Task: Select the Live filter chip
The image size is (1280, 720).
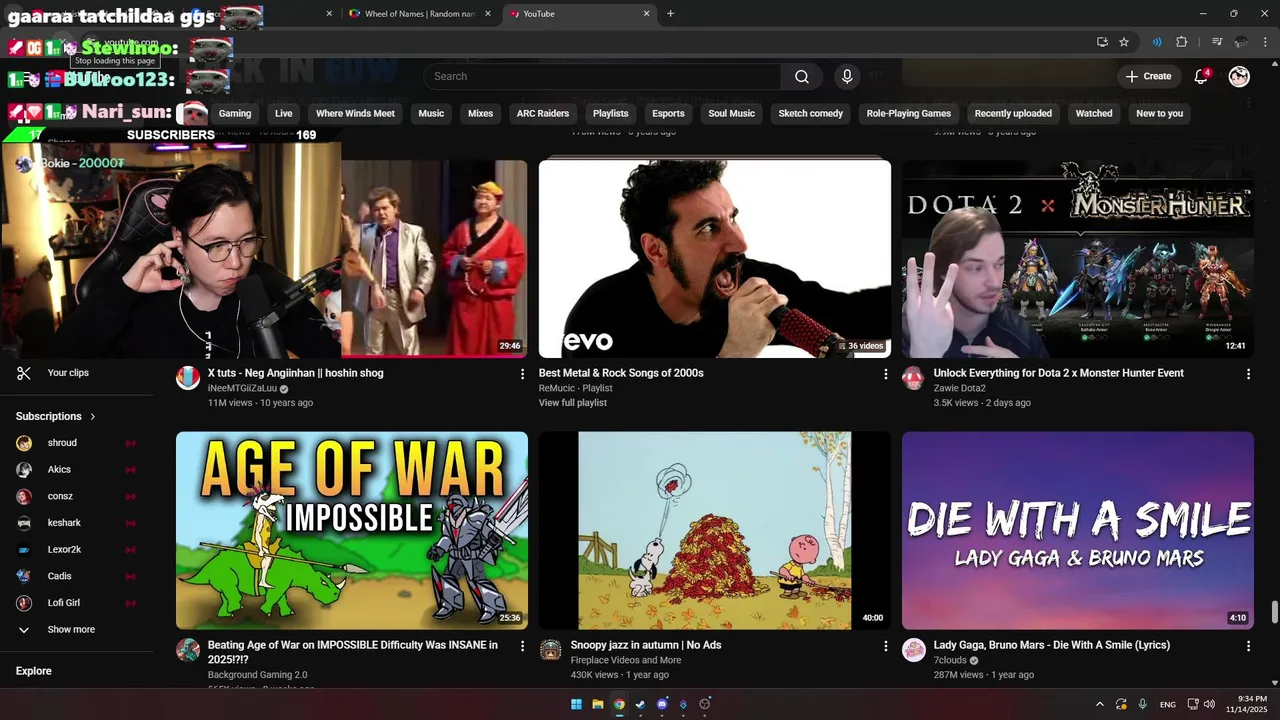Action: (x=284, y=113)
